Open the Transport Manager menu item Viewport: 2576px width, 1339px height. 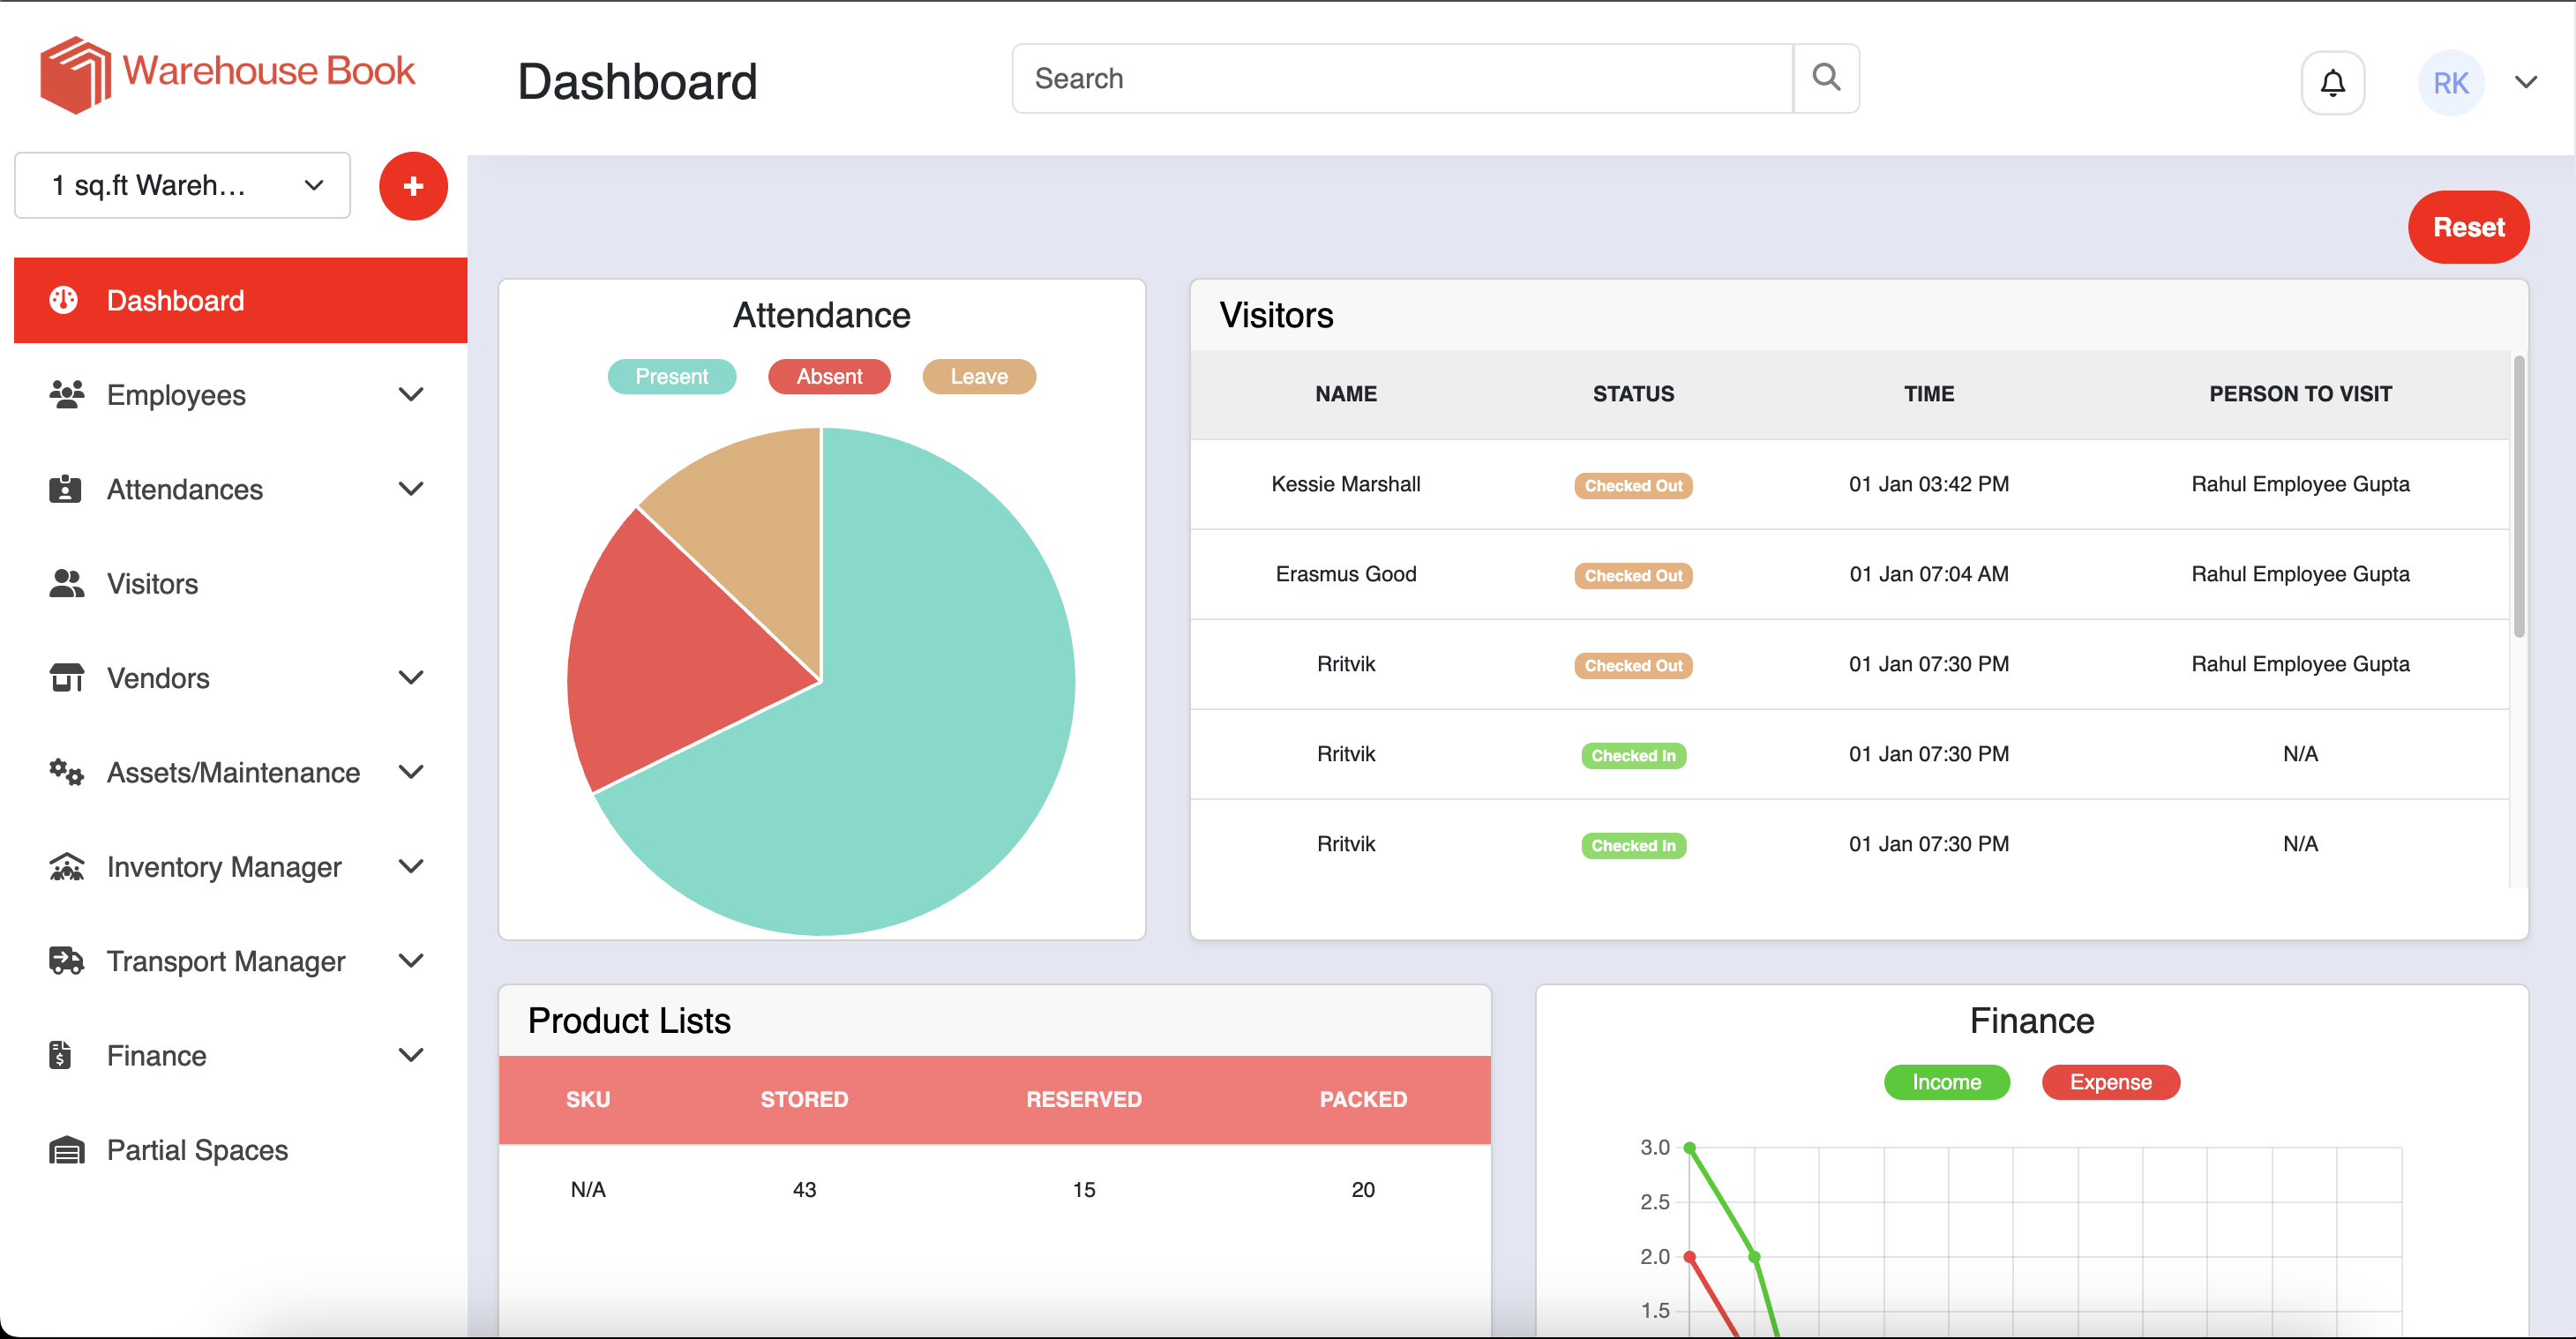226,961
